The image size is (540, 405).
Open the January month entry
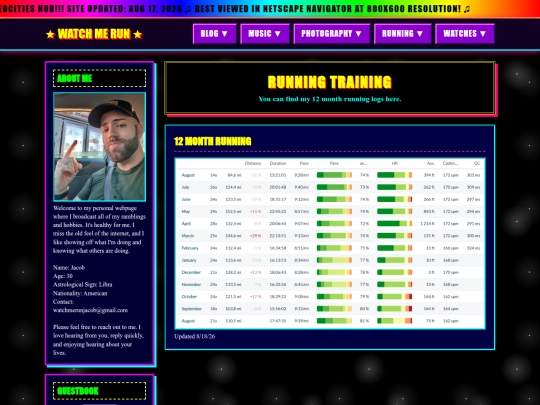coord(189,260)
